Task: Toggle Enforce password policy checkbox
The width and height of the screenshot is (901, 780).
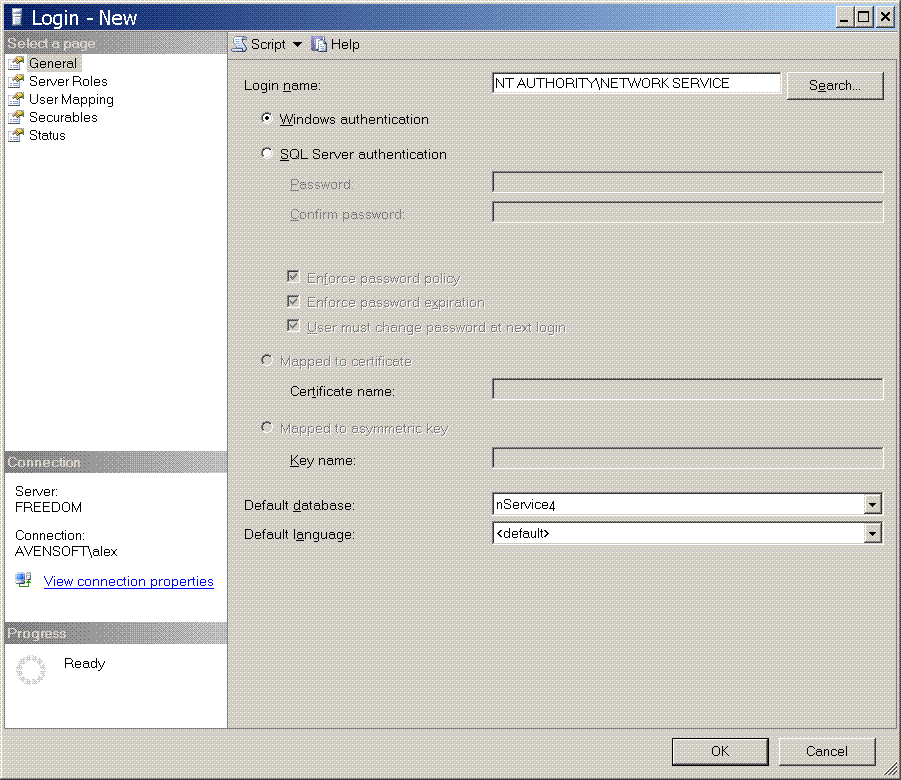Action: tap(293, 276)
